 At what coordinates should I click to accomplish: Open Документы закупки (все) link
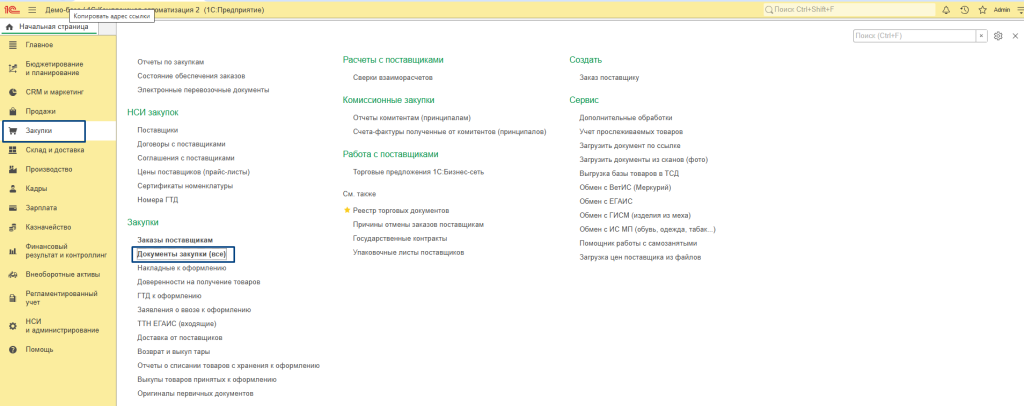tap(182, 255)
